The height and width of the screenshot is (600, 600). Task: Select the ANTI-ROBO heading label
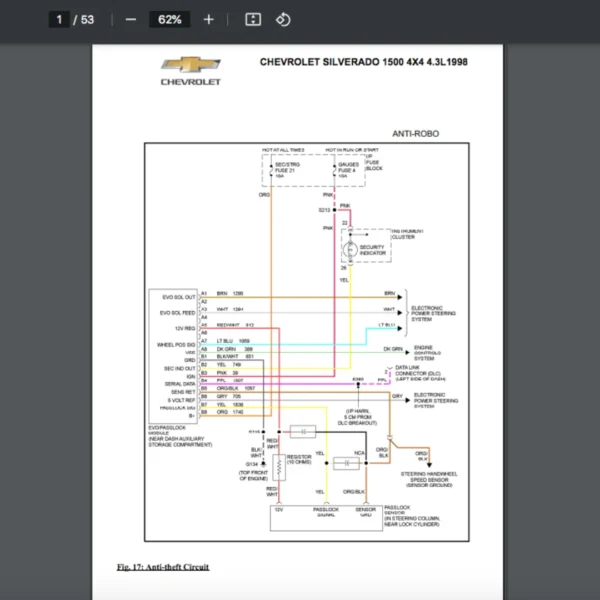click(415, 133)
